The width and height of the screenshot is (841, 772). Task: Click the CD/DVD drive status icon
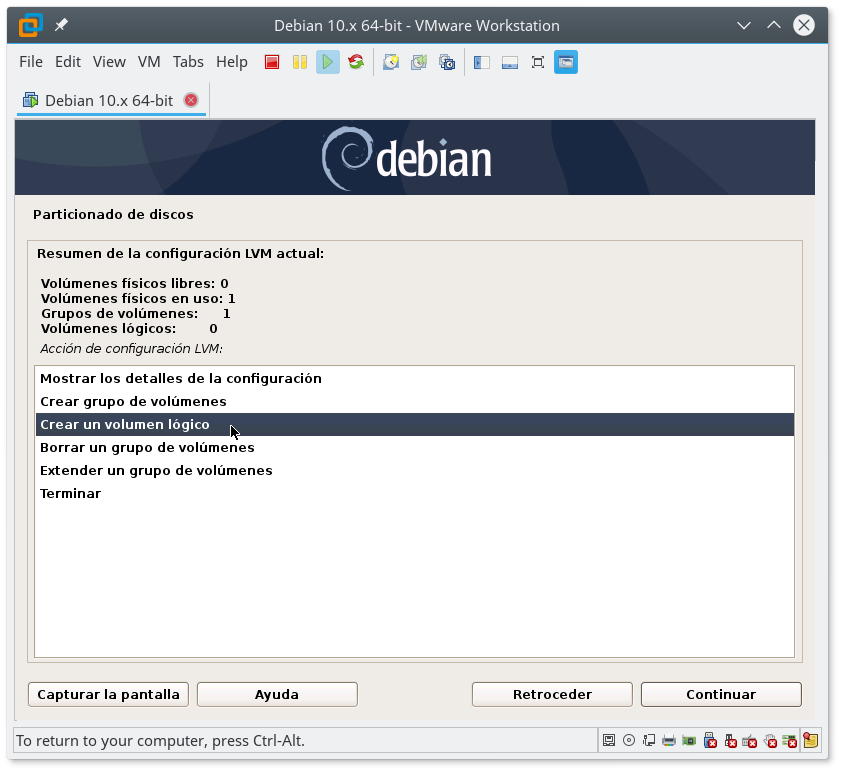(x=629, y=741)
